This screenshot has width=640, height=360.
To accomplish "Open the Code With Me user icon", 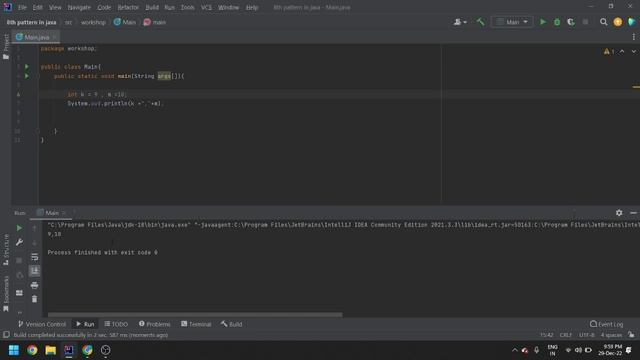I will [x=460, y=22].
